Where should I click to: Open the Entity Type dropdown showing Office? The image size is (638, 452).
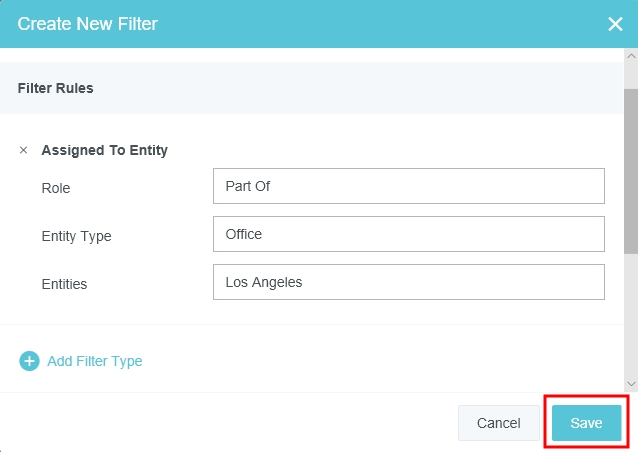408,234
